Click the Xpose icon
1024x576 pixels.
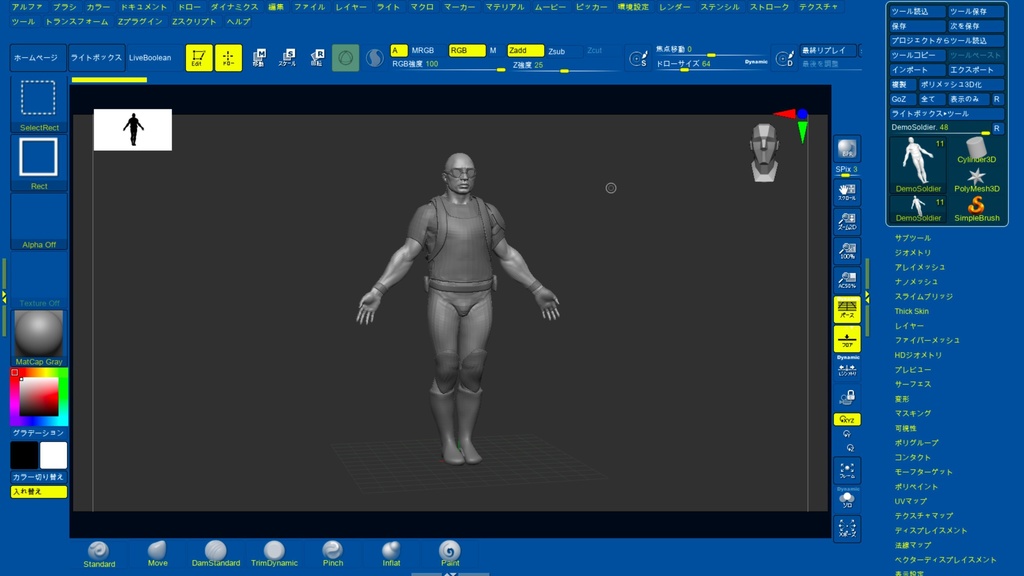pos(847,529)
